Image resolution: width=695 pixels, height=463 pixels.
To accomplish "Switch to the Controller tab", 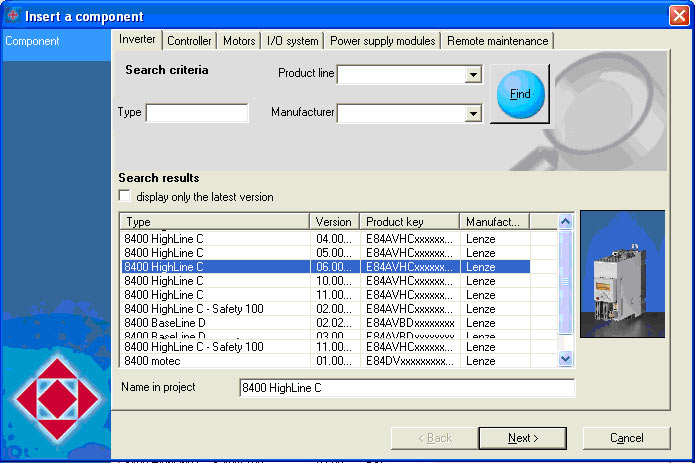I will pos(189,41).
